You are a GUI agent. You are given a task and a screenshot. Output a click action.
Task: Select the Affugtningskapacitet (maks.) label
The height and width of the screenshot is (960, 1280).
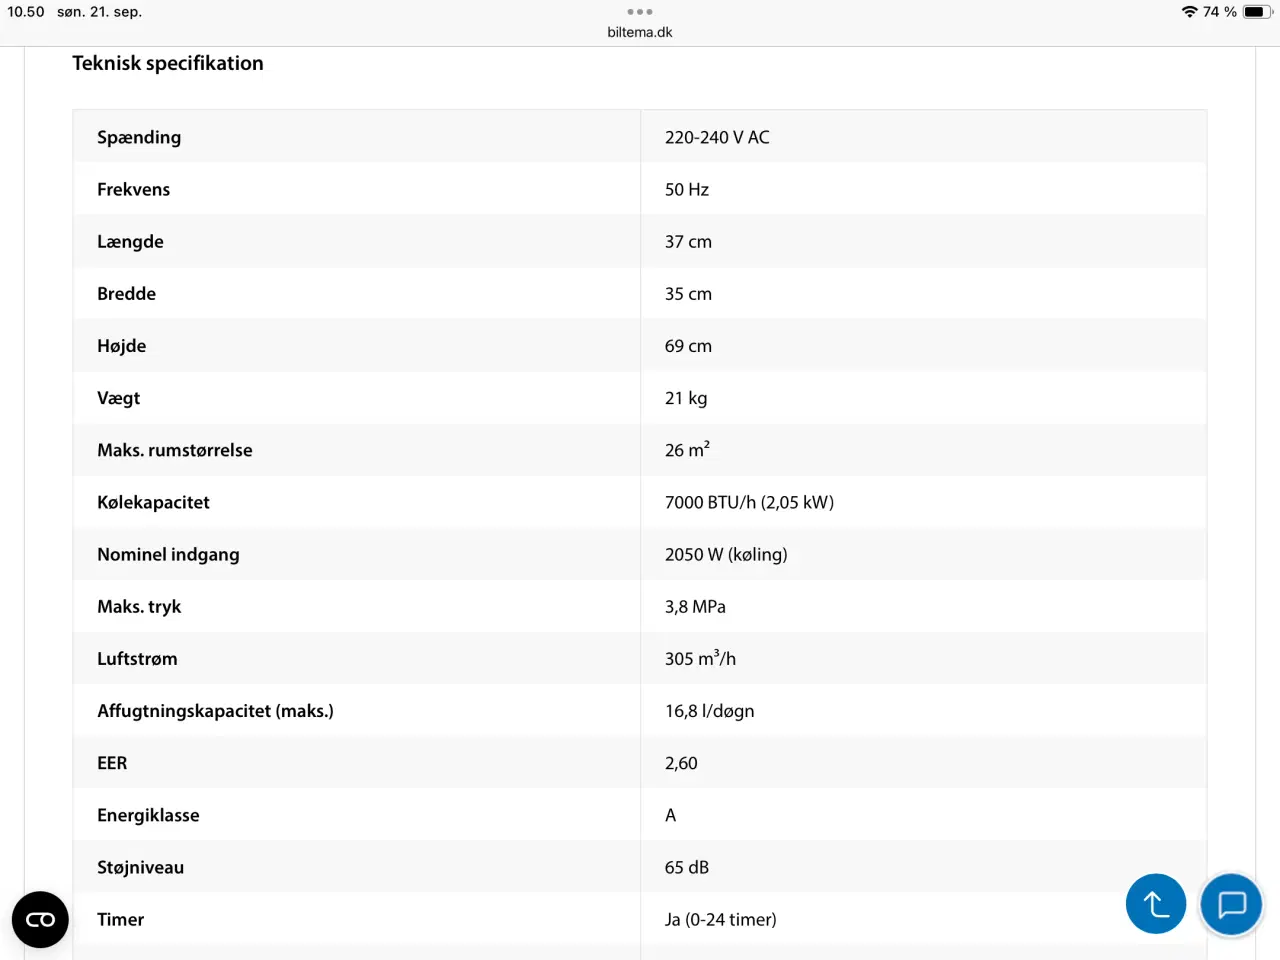click(215, 711)
